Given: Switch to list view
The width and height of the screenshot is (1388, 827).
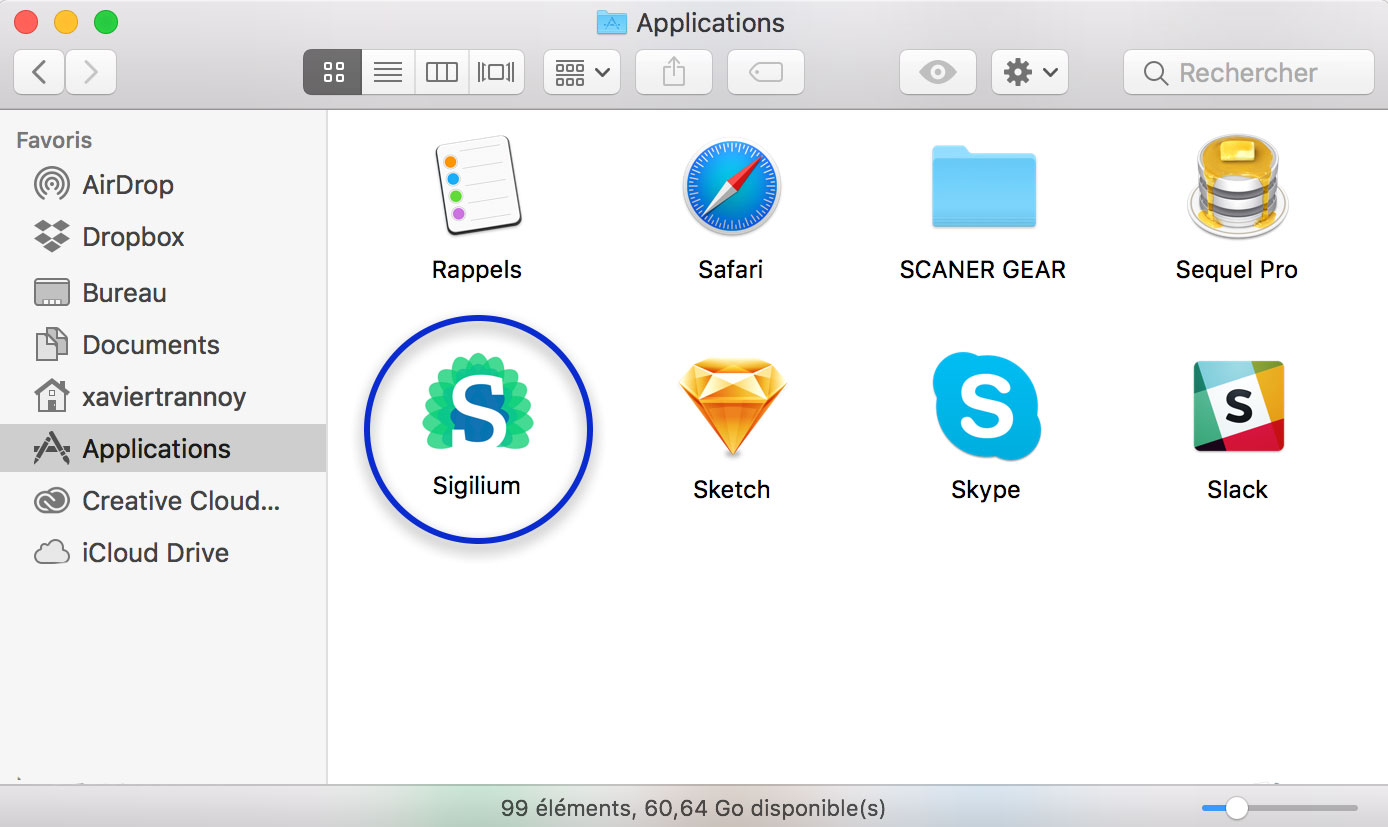Looking at the screenshot, I should click(x=388, y=72).
